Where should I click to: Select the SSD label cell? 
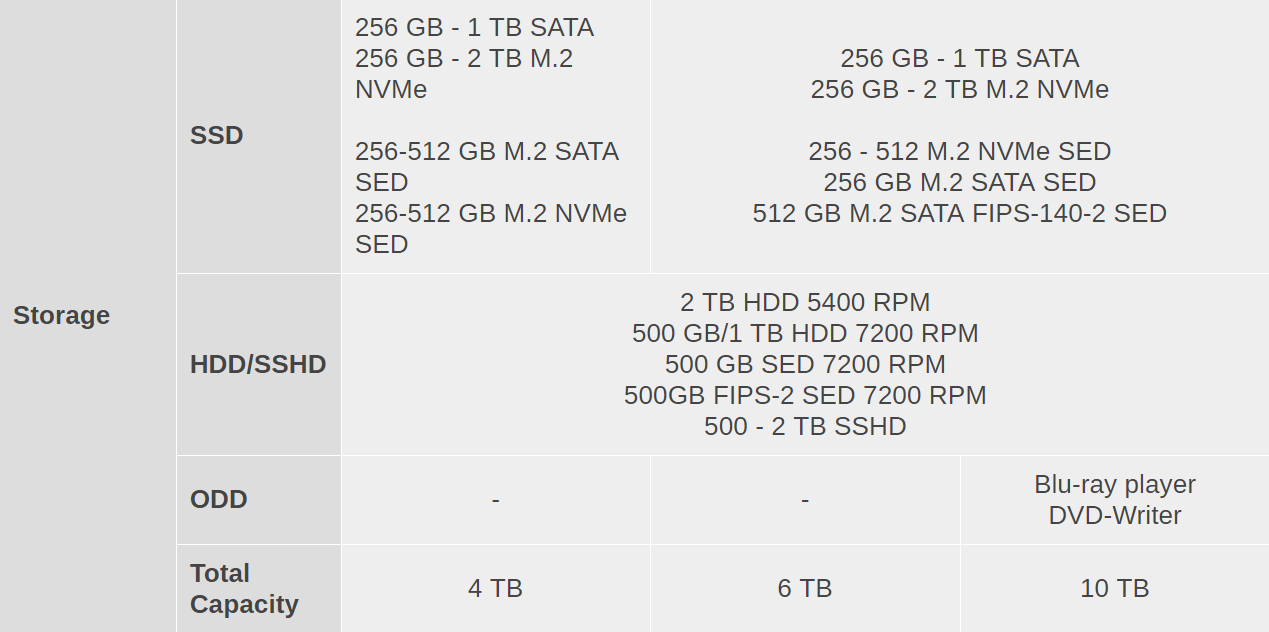(x=259, y=136)
